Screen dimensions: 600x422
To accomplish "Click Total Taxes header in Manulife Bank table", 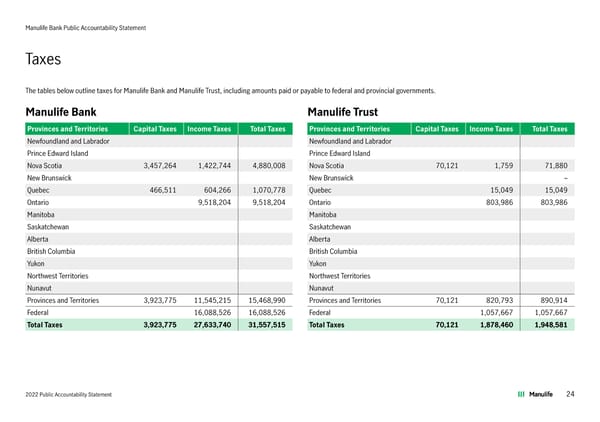I will point(268,128).
